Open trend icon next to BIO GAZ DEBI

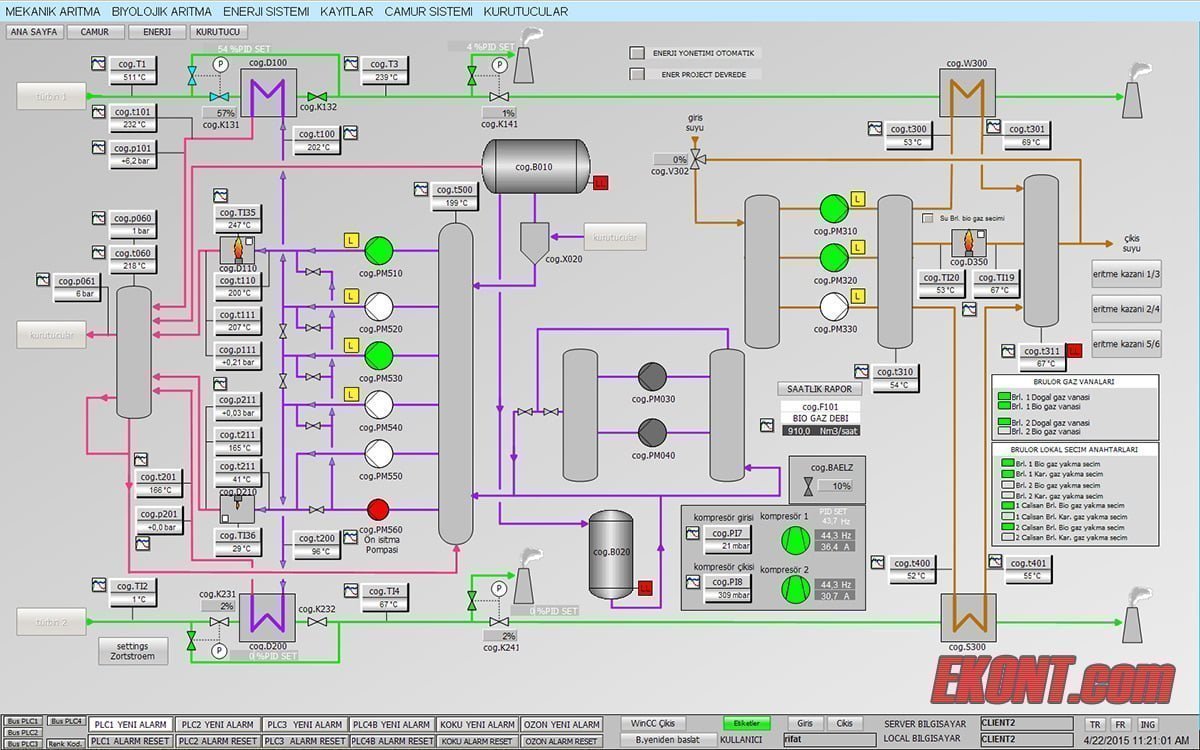[766, 425]
